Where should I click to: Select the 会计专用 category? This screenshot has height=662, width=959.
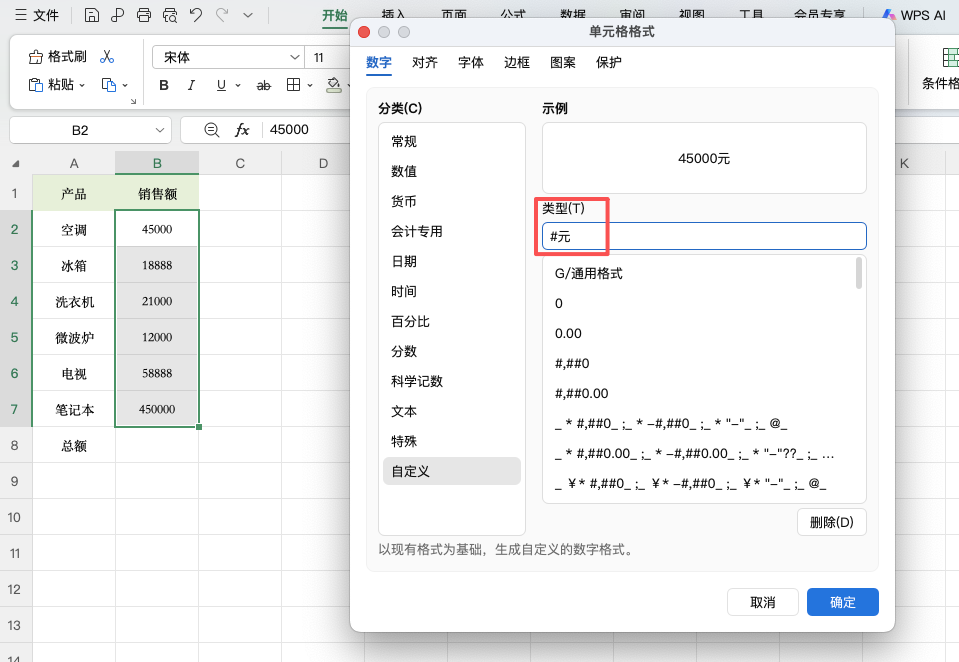(452, 231)
